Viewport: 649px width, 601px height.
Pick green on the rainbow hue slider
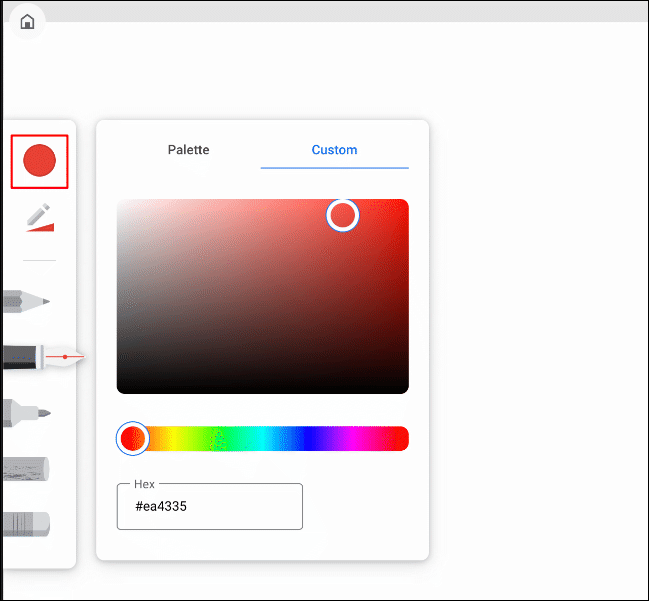point(222,438)
